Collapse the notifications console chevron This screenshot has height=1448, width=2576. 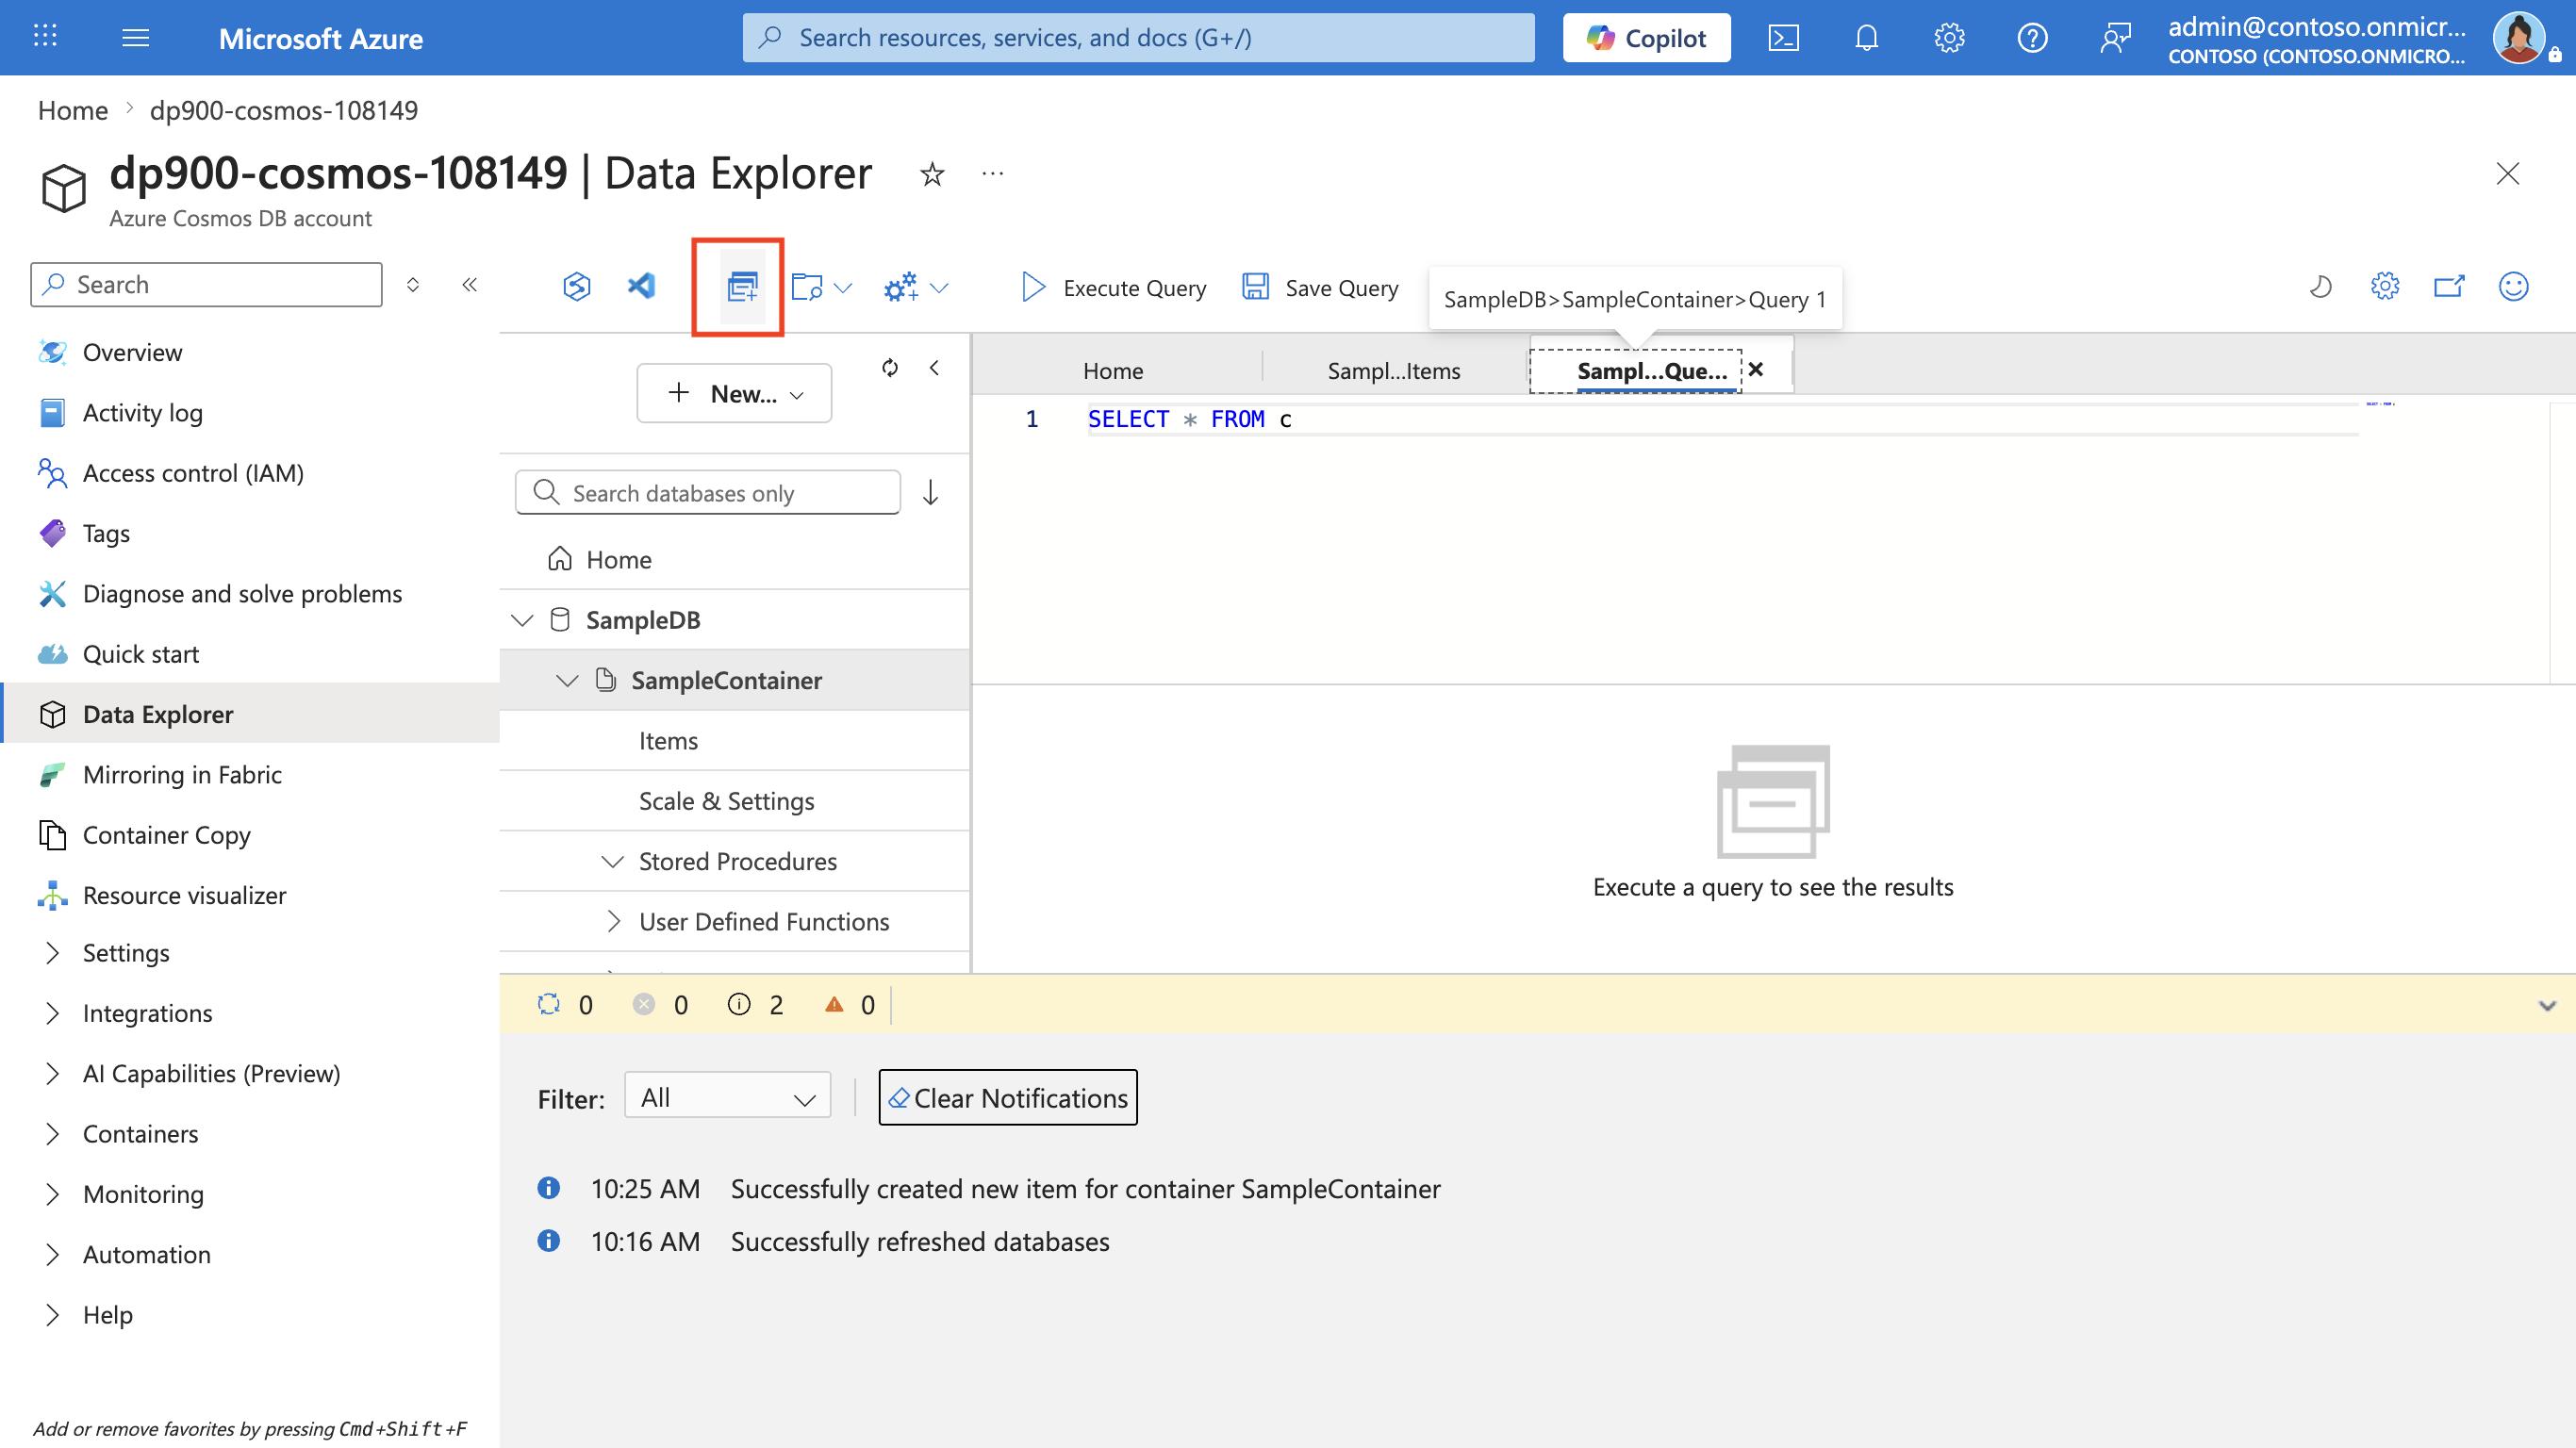(2547, 1006)
